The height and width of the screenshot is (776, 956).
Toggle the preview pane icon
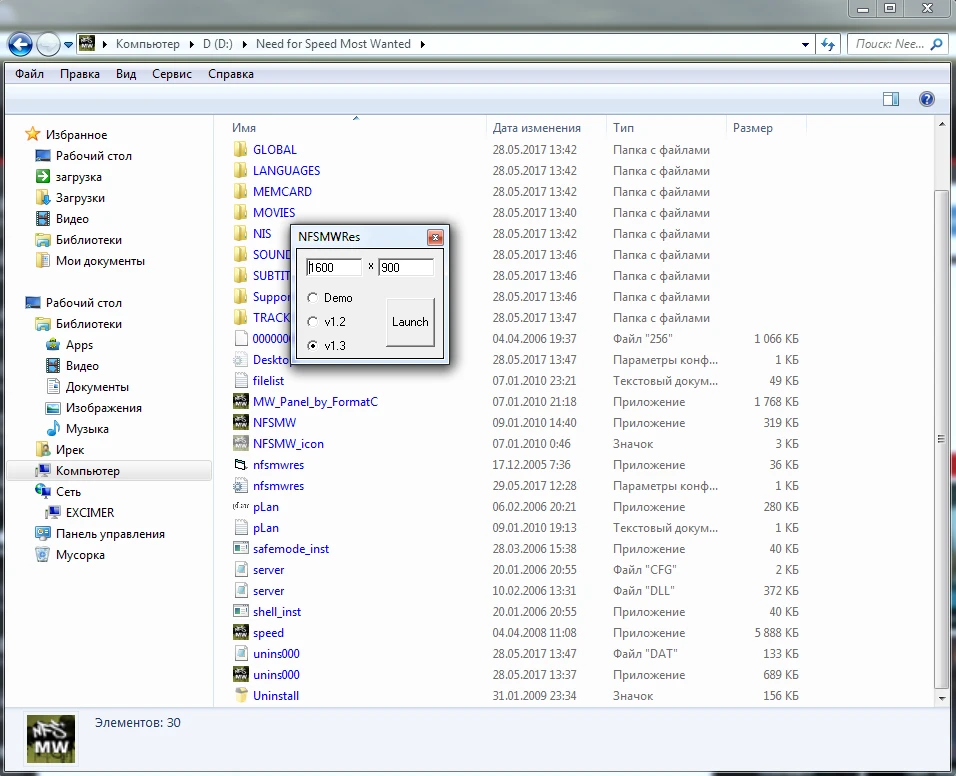pyautogui.click(x=891, y=99)
